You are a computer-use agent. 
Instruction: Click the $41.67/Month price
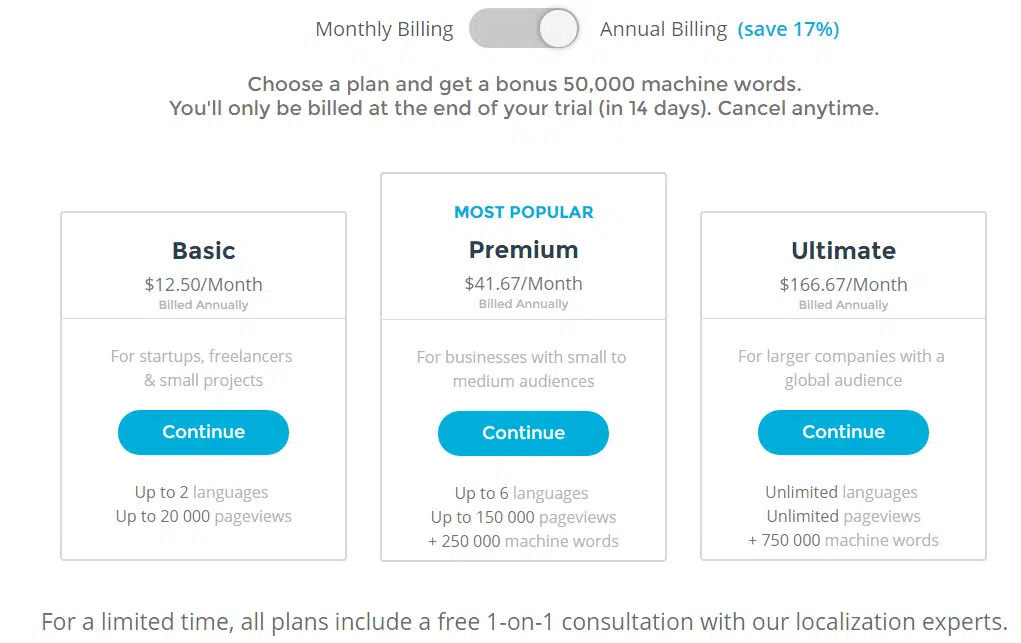point(523,283)
